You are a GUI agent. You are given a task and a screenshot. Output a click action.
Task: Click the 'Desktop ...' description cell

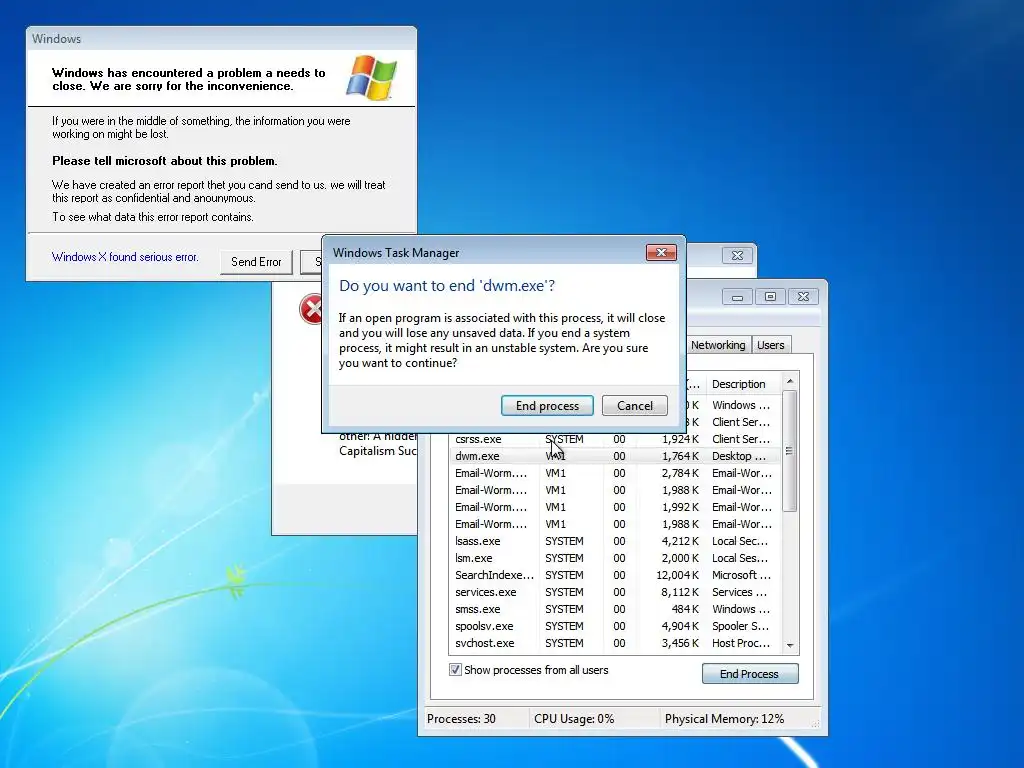coord(739,456)
